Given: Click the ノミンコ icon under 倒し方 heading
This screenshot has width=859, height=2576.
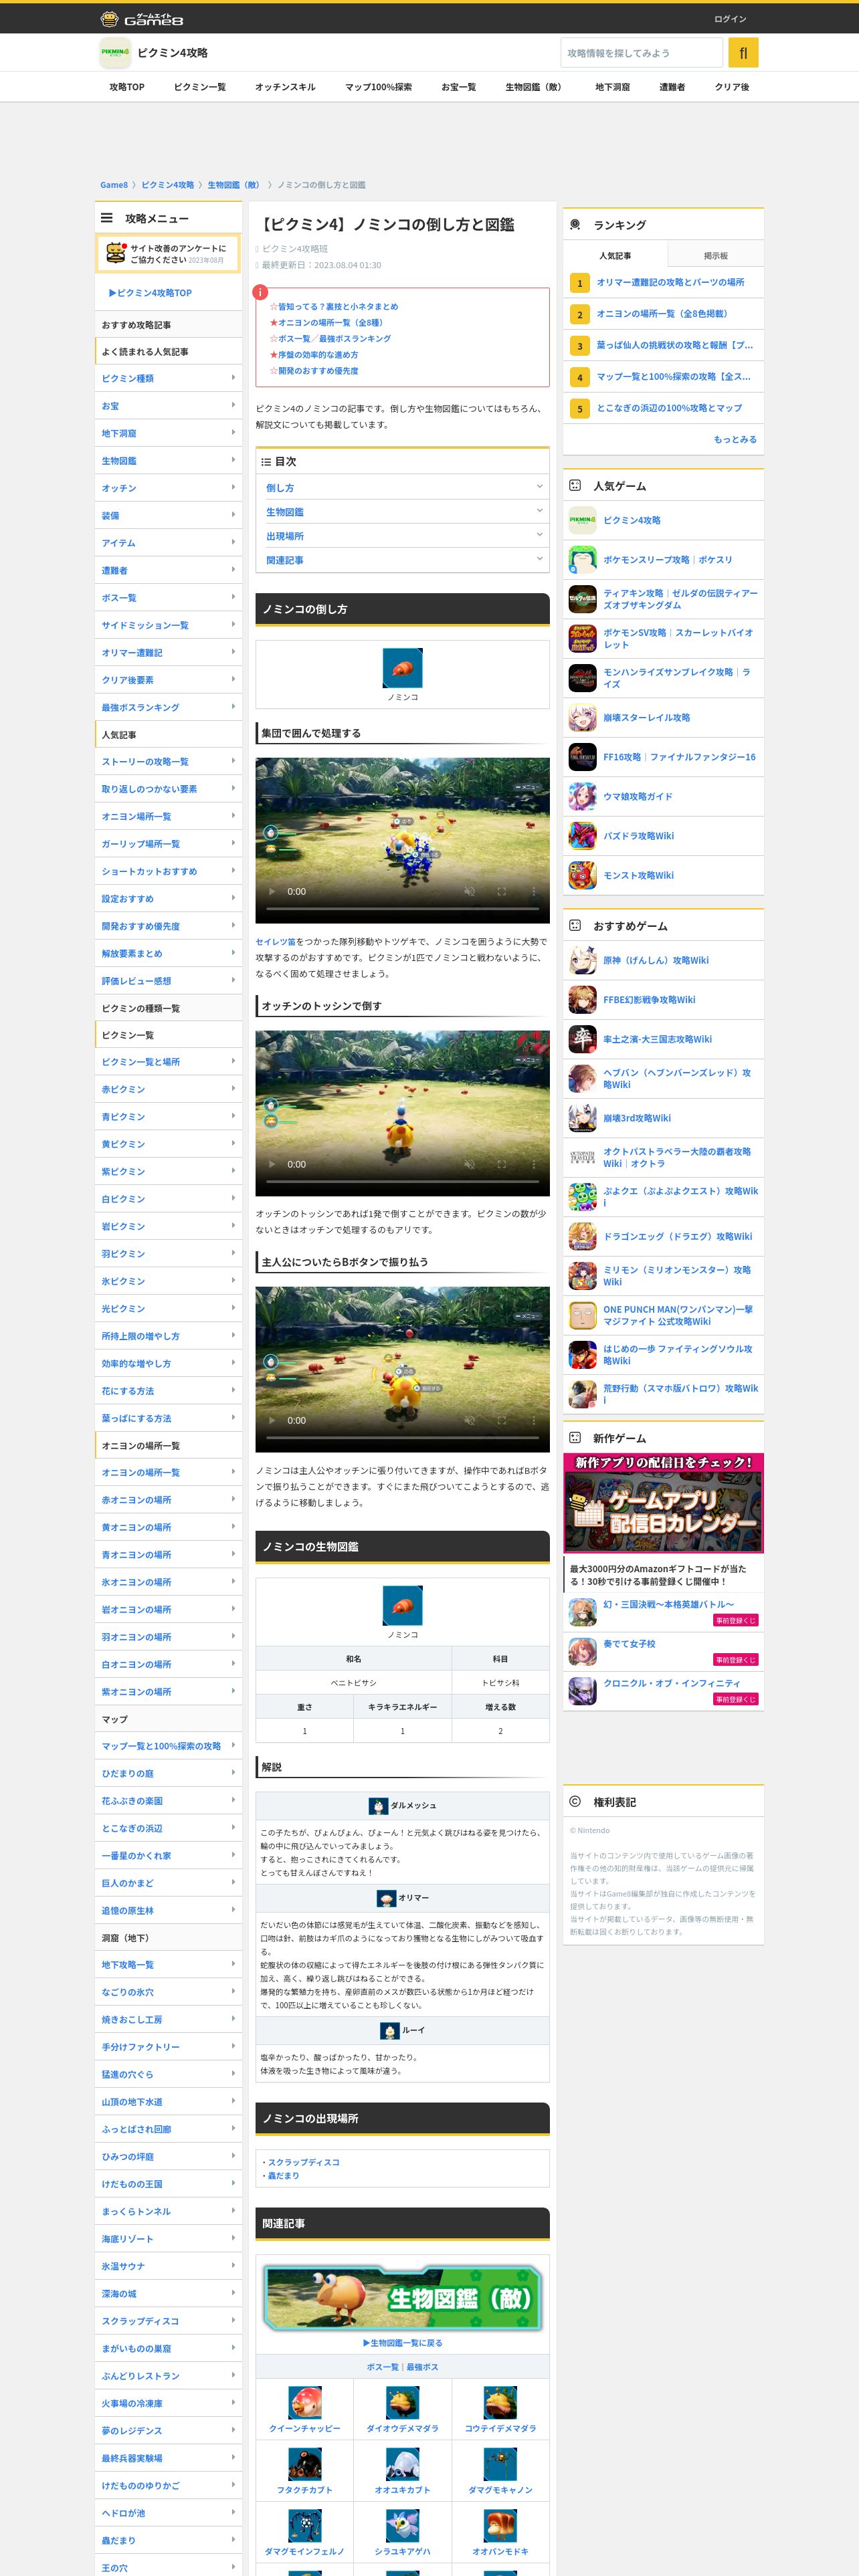Looking at the screenshot, I should 402,668.
